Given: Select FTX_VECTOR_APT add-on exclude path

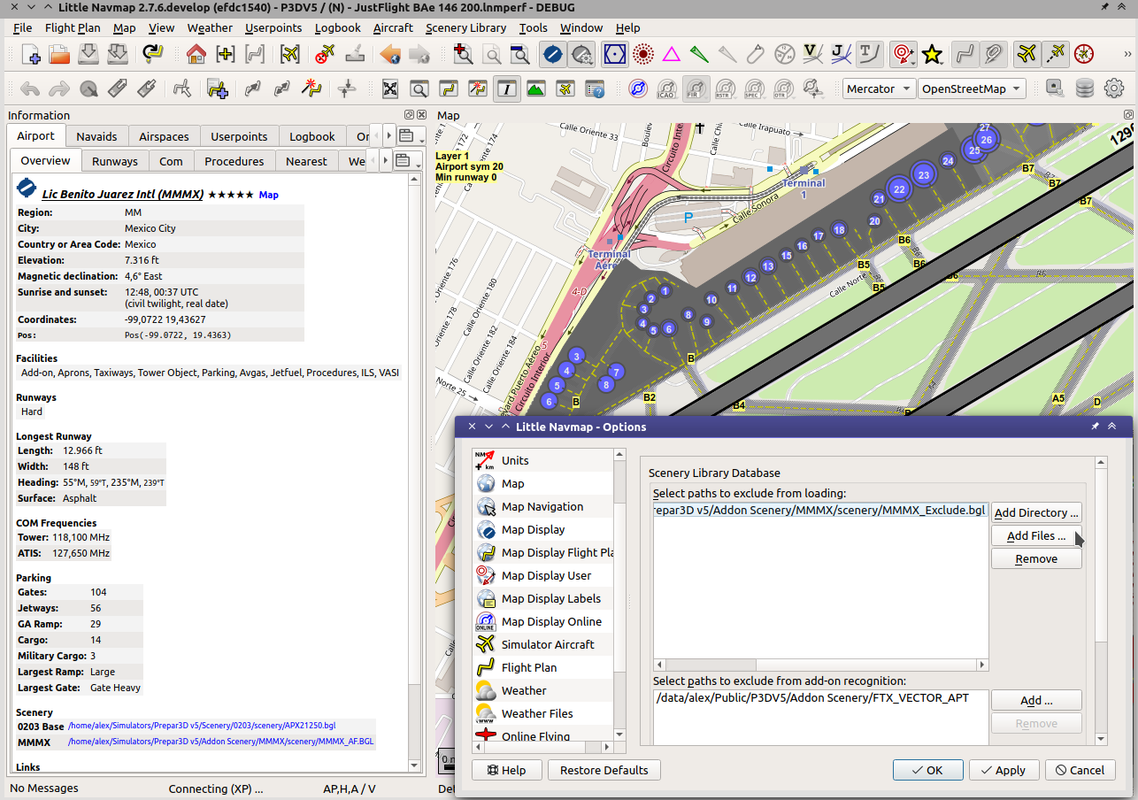Looking at the screenshot, I should pyautogui.click(x=820, y=698).
